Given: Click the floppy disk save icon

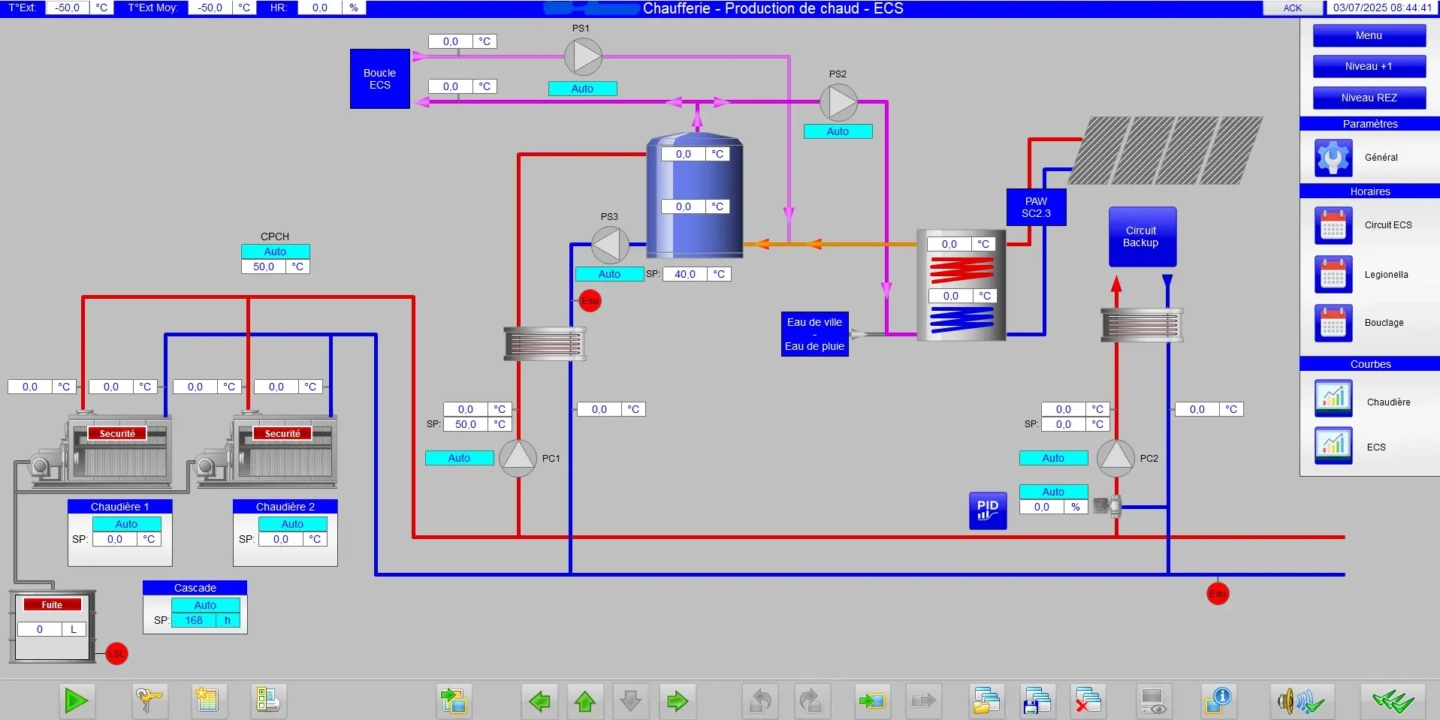Looking at the screenshot, I should click(x=1037, y=701).
